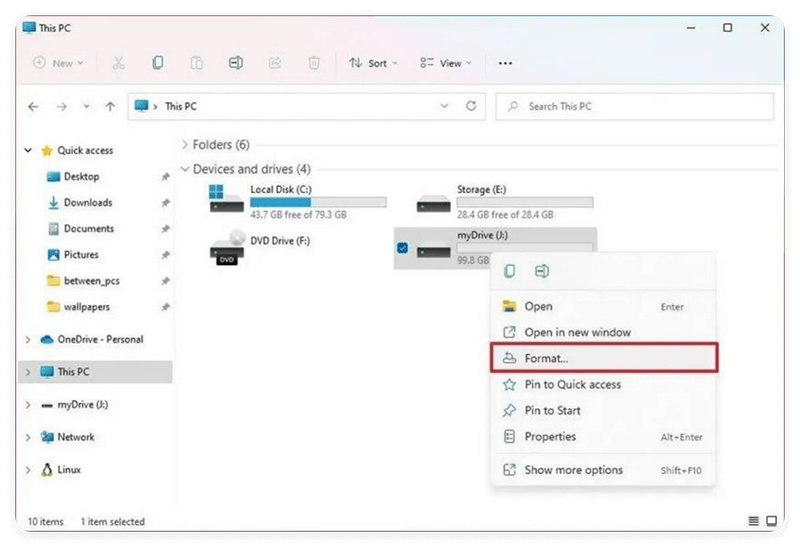The width and height of the screenshot is (800, 547).
Task: Choose Open in new window
Action: [603, 332]
